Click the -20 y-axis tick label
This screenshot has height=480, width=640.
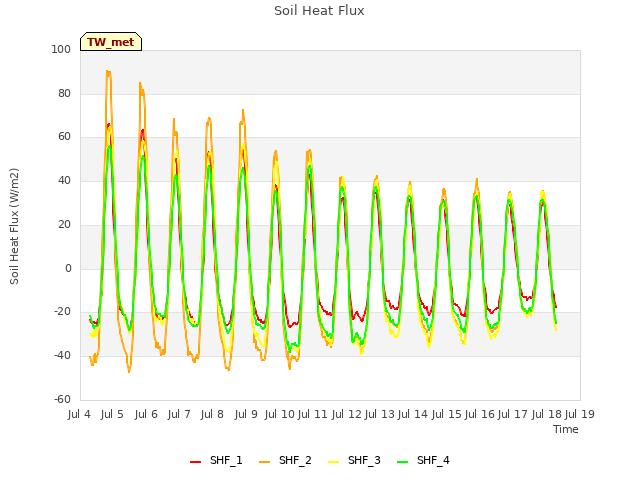62,312
